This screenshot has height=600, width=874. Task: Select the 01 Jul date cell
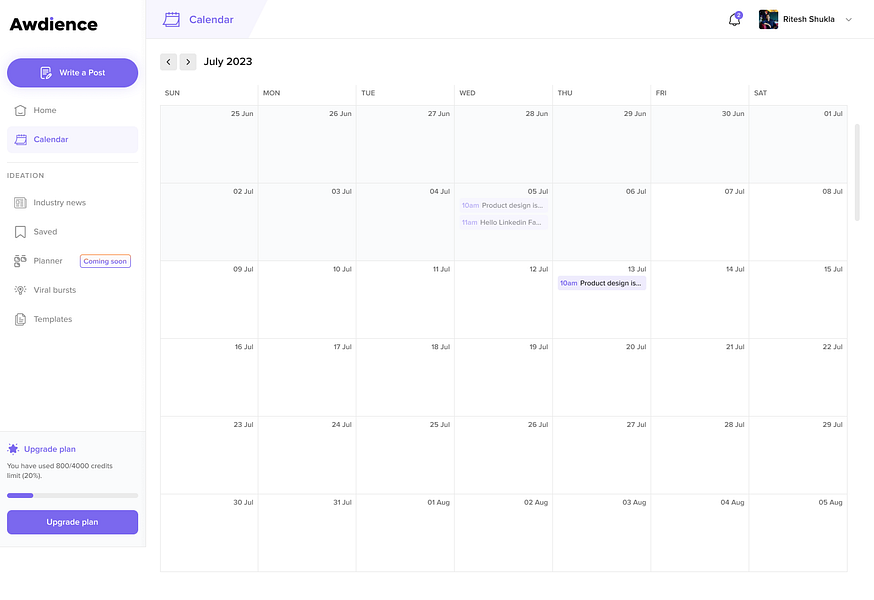point(798,144)
